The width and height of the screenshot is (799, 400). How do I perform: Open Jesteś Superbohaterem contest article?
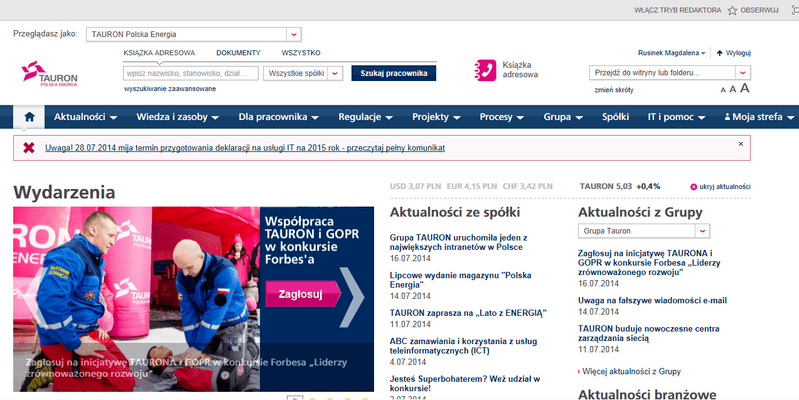pyautogui.click(x=464, y=384)
